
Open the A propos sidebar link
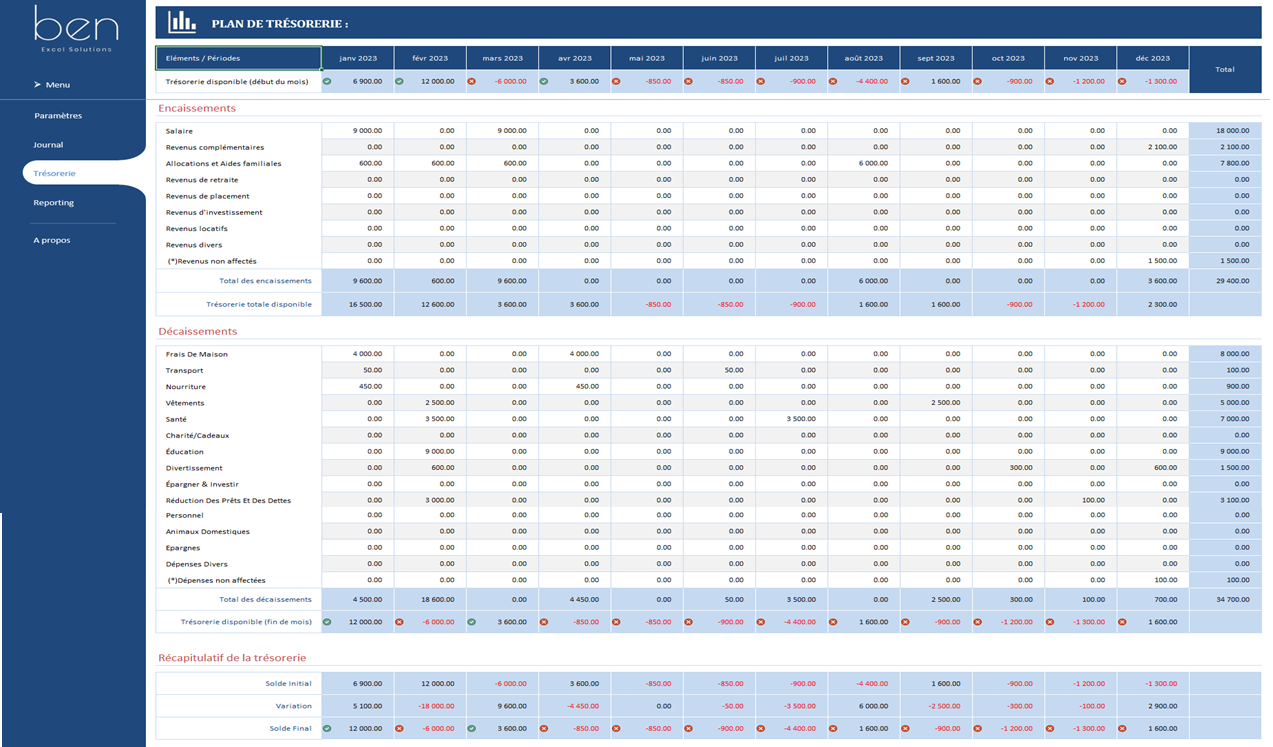coord(52,241)
